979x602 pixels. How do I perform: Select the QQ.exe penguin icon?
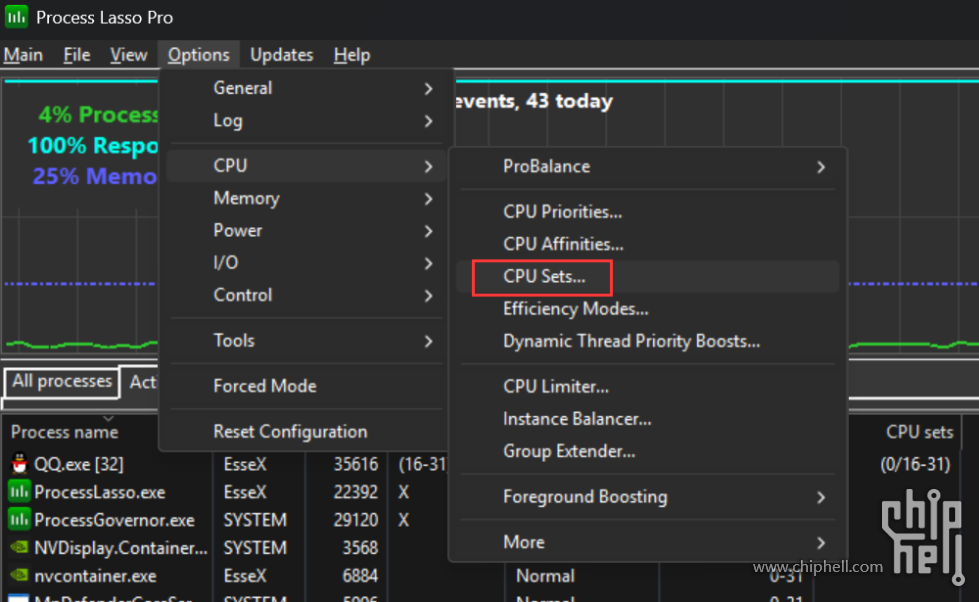pyautogui.click(x=19, y=463)
